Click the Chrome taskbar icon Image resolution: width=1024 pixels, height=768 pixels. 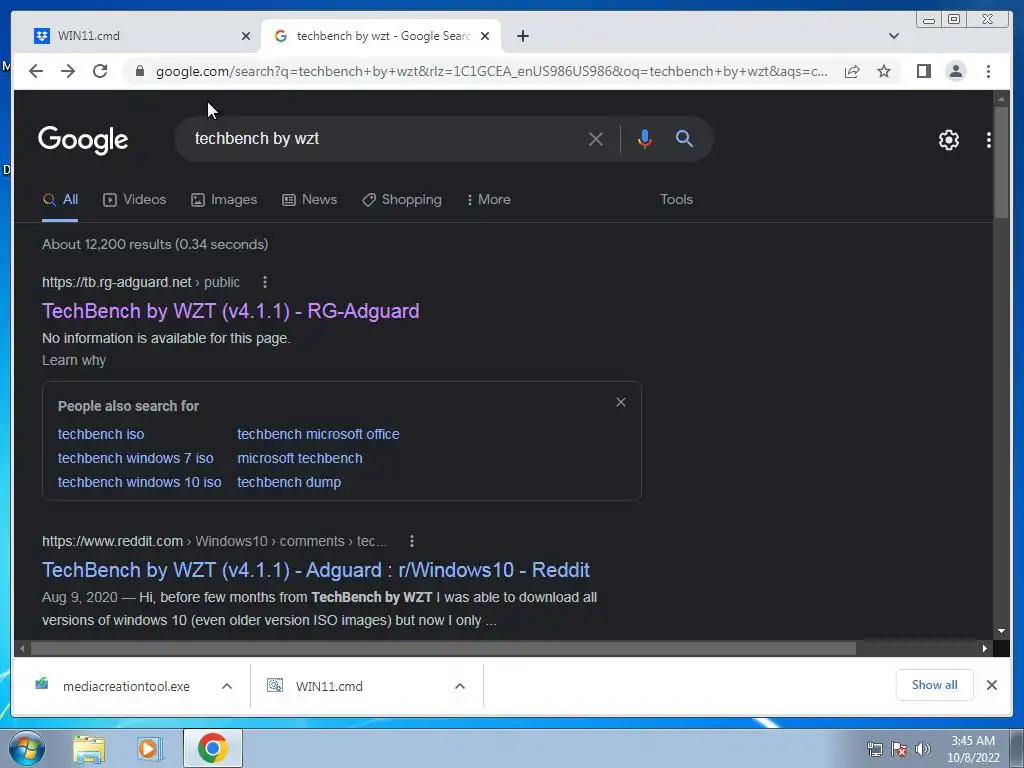[212, 748]
